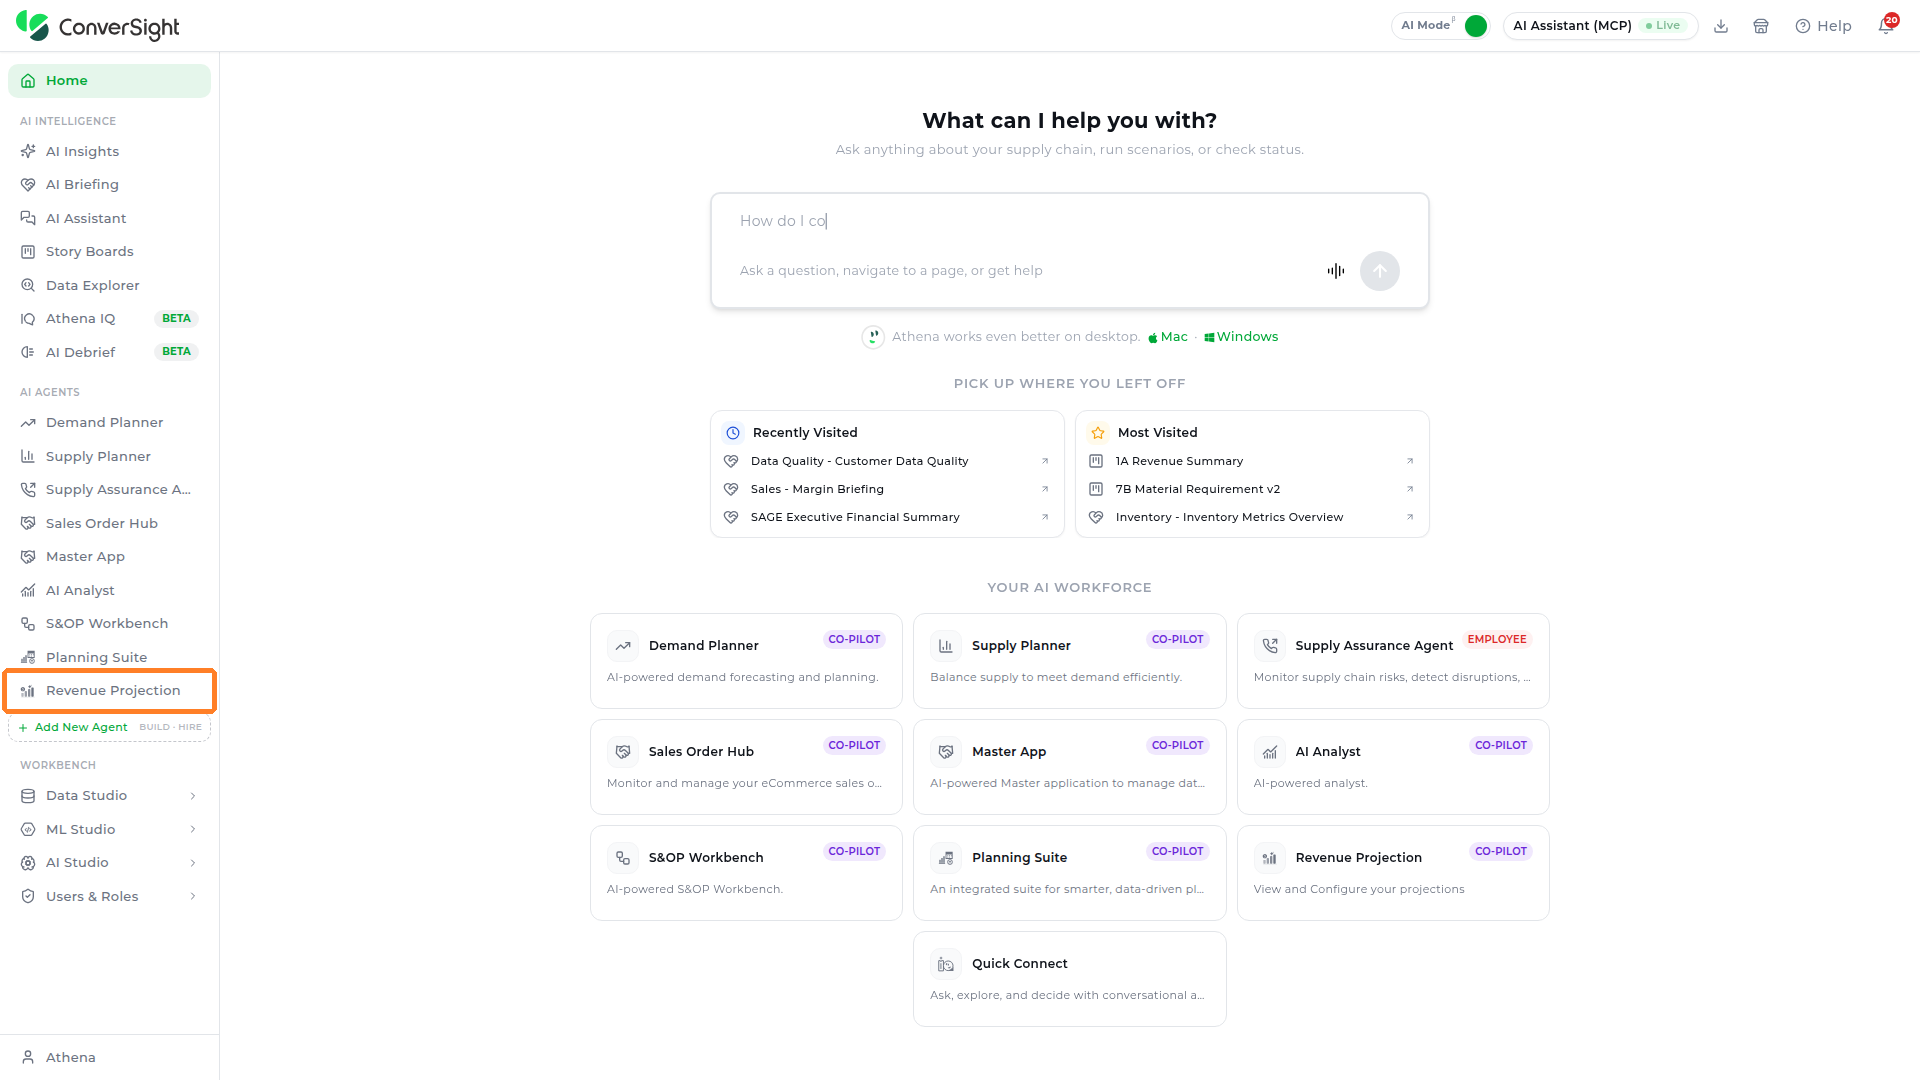Open Athena IQ beta item
Viewport: 1920px width, 1080px height.
pos(109,318)
